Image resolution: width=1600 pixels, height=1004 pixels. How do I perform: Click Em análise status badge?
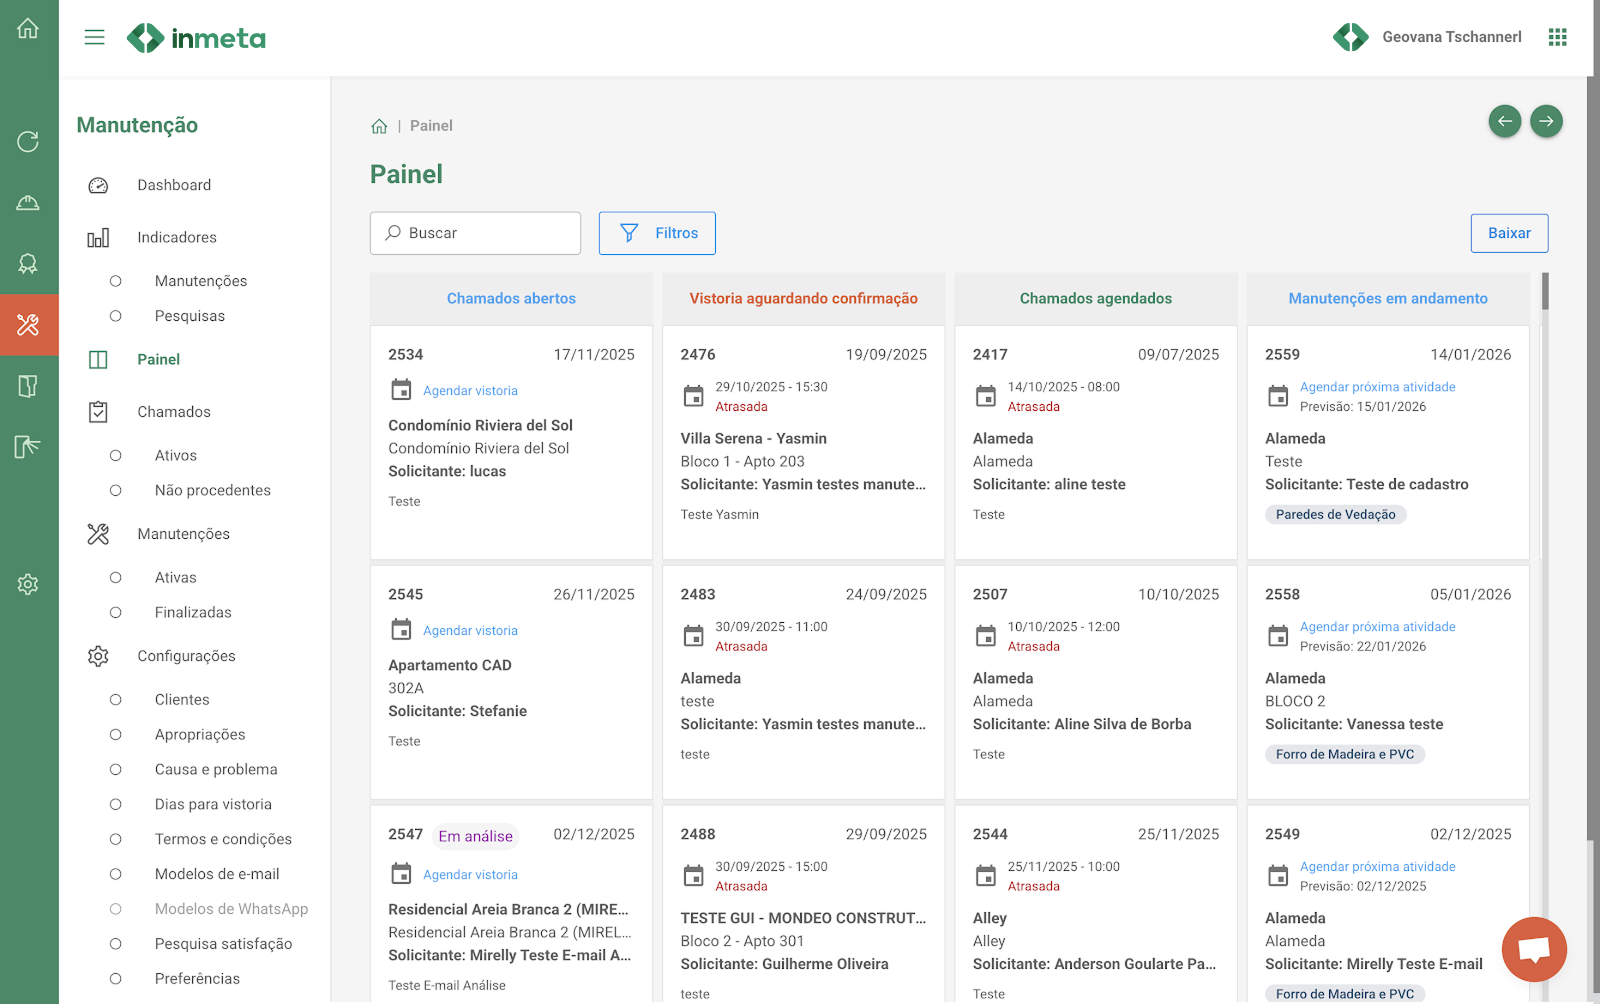[475, 836]
